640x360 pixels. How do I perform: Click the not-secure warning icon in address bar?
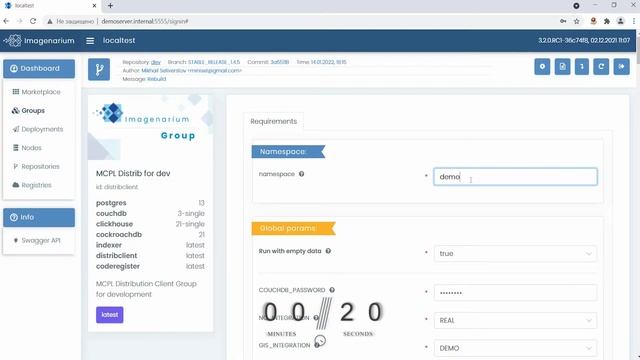tap(50, 21)
